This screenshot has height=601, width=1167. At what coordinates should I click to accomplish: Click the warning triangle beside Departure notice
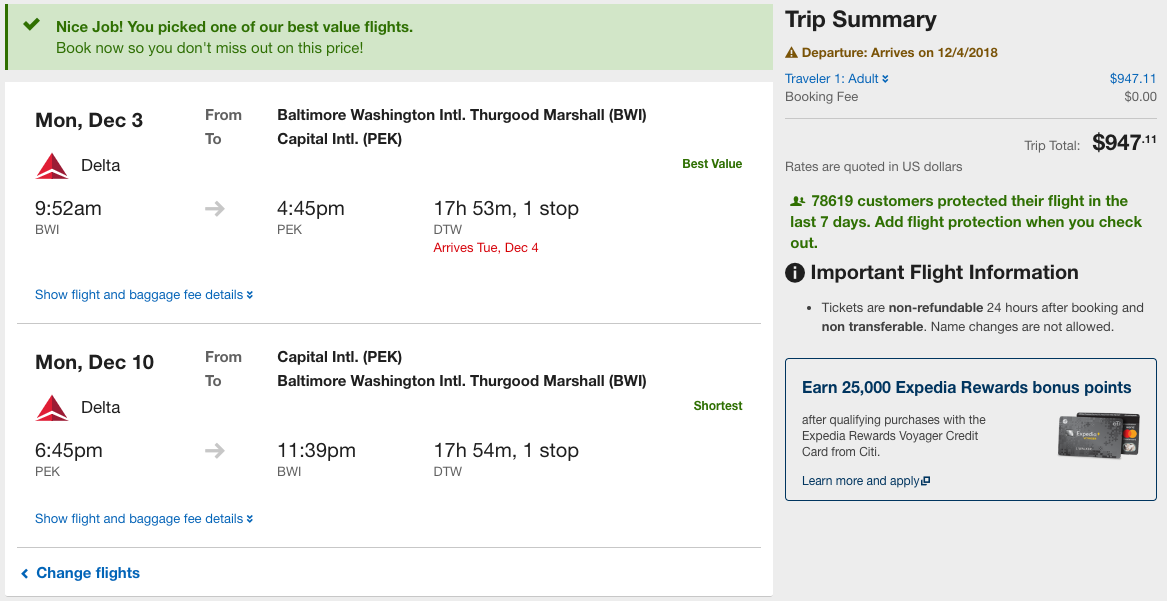pos(791,53)
